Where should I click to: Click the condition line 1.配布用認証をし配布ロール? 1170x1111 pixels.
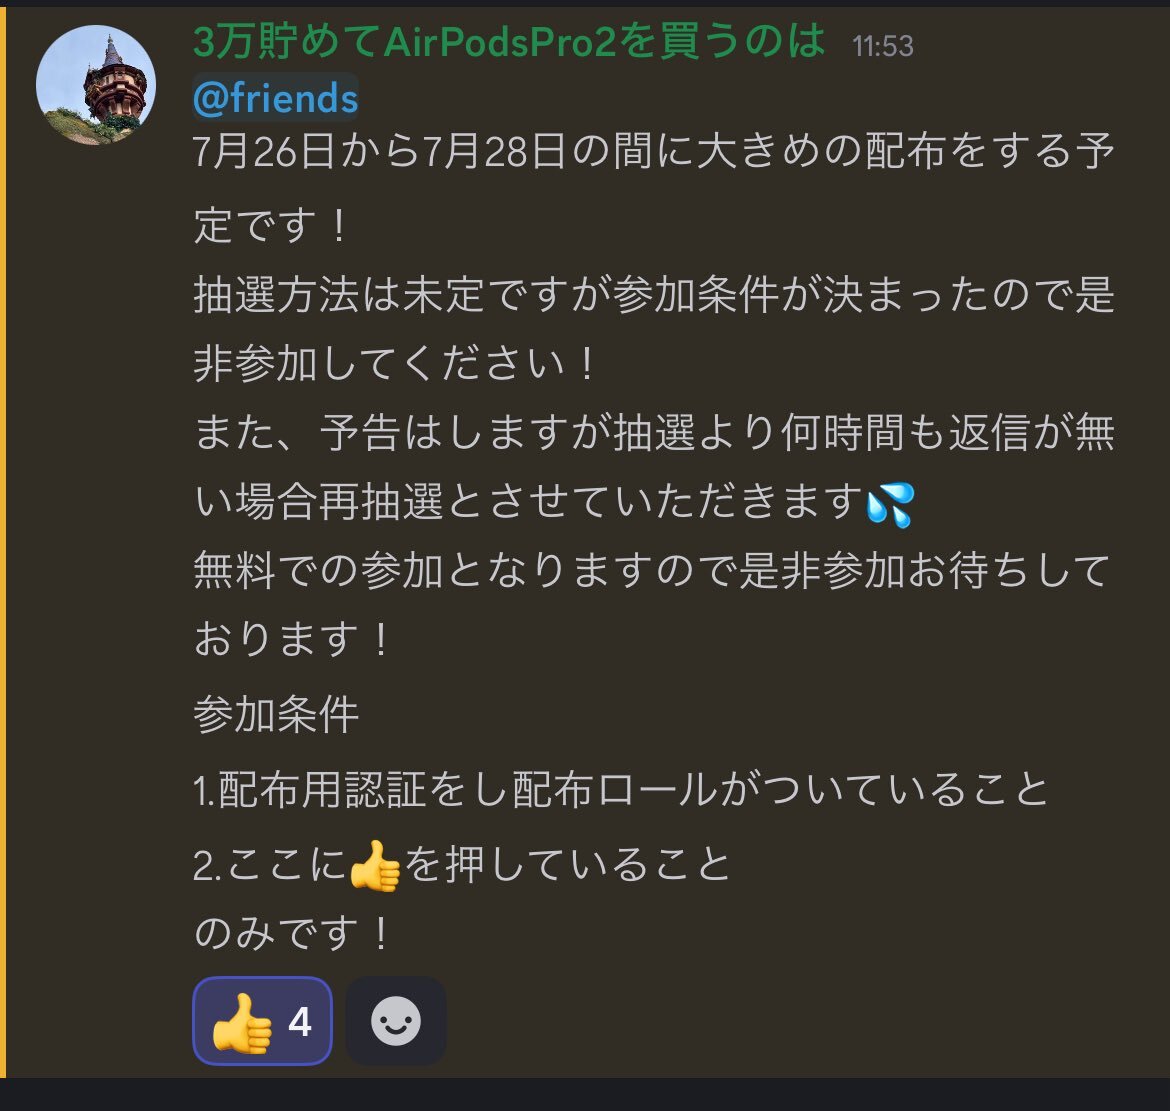(621, 789)
